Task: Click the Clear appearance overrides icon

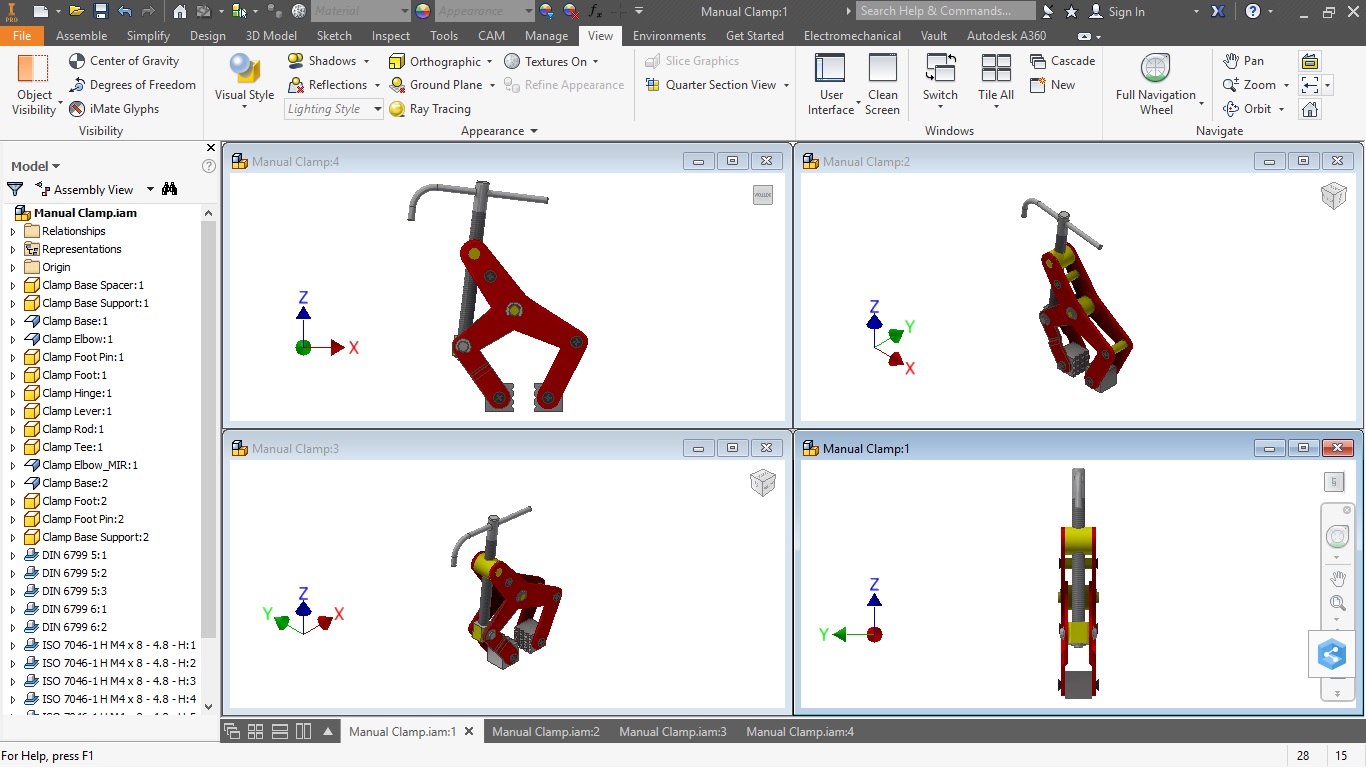Action: (571, 11)
